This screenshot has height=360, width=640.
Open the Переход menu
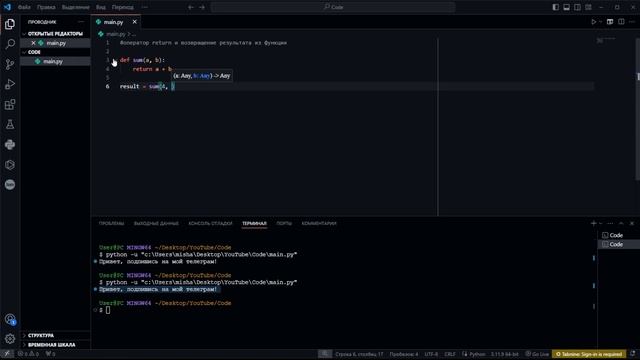coord(122,7)
